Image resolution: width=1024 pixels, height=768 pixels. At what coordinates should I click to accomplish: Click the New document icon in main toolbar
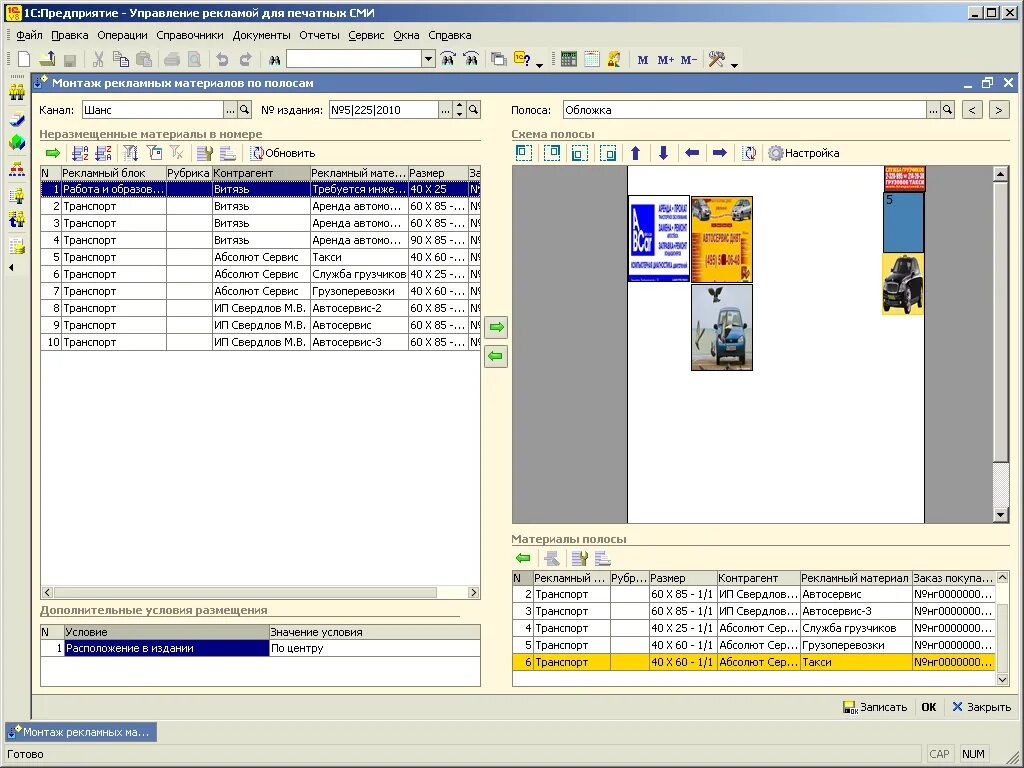pyautogui.click(x=24, y=59)
